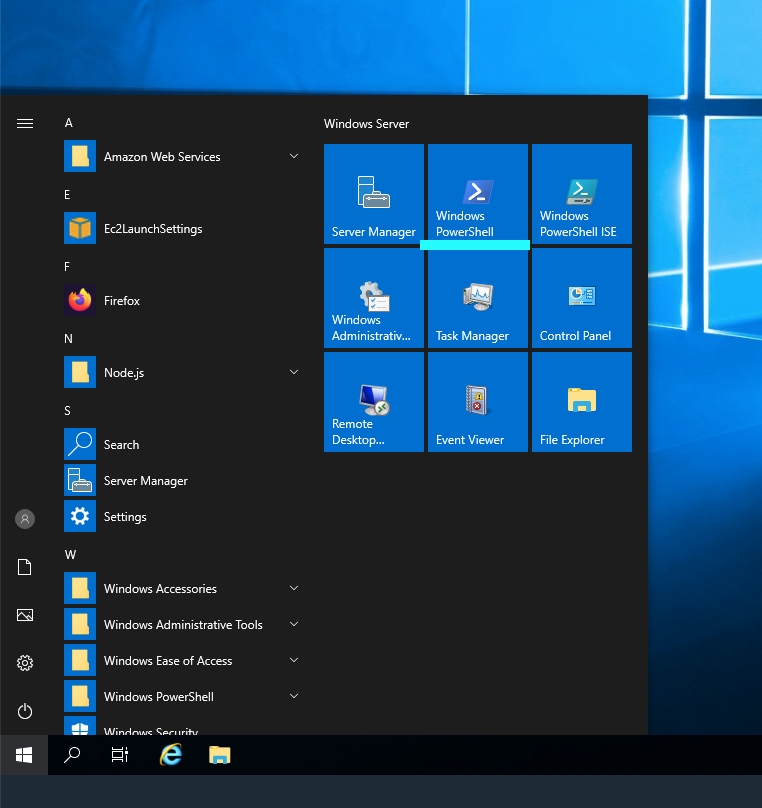Open Task View on the taskbar

(120, 755)
